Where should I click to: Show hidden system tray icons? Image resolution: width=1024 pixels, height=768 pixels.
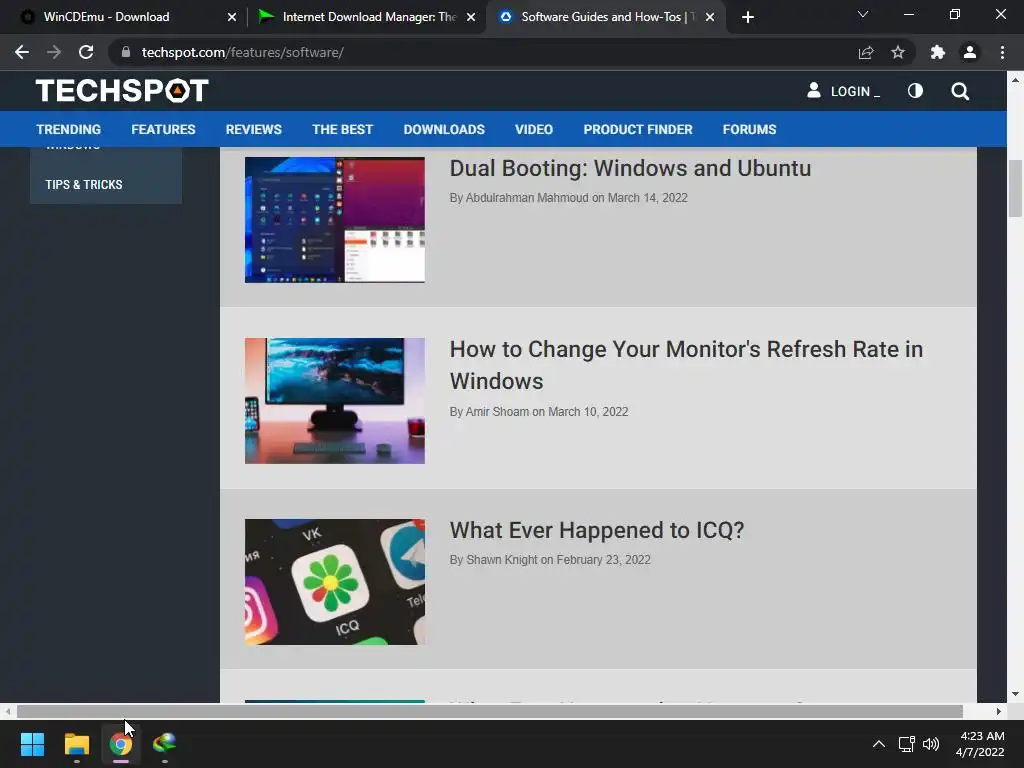click(879, 744)
